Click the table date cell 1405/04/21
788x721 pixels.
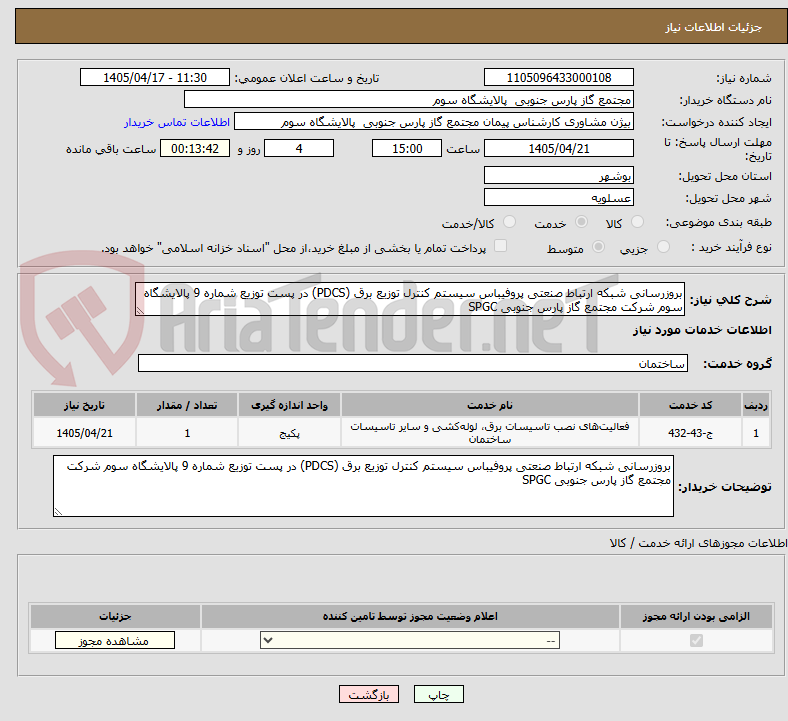coord(84,433)
